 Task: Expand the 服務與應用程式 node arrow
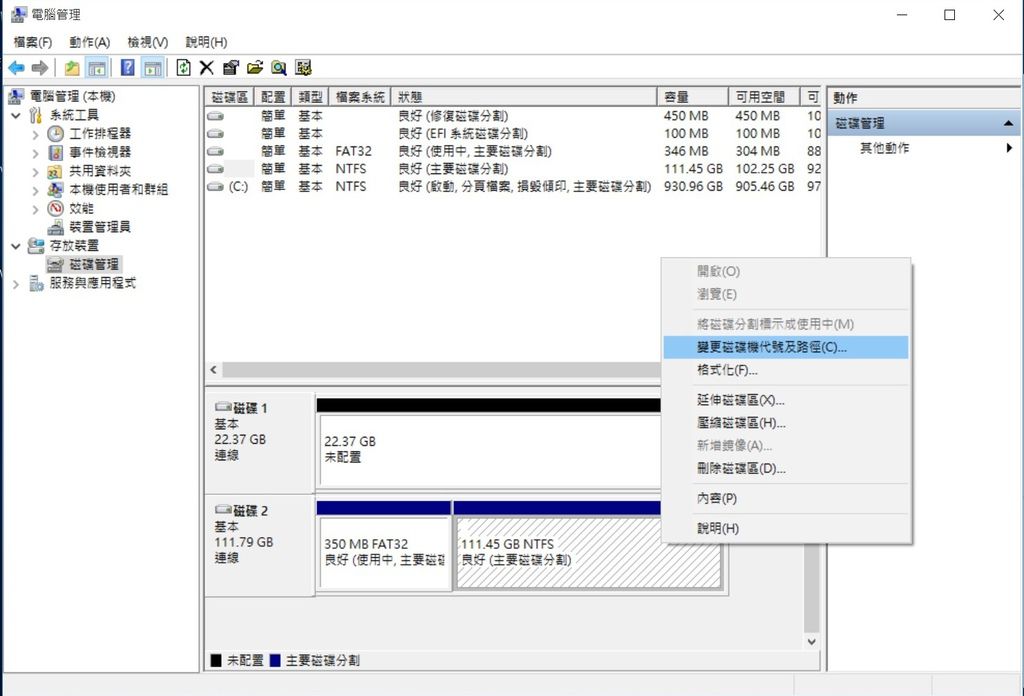16,284
